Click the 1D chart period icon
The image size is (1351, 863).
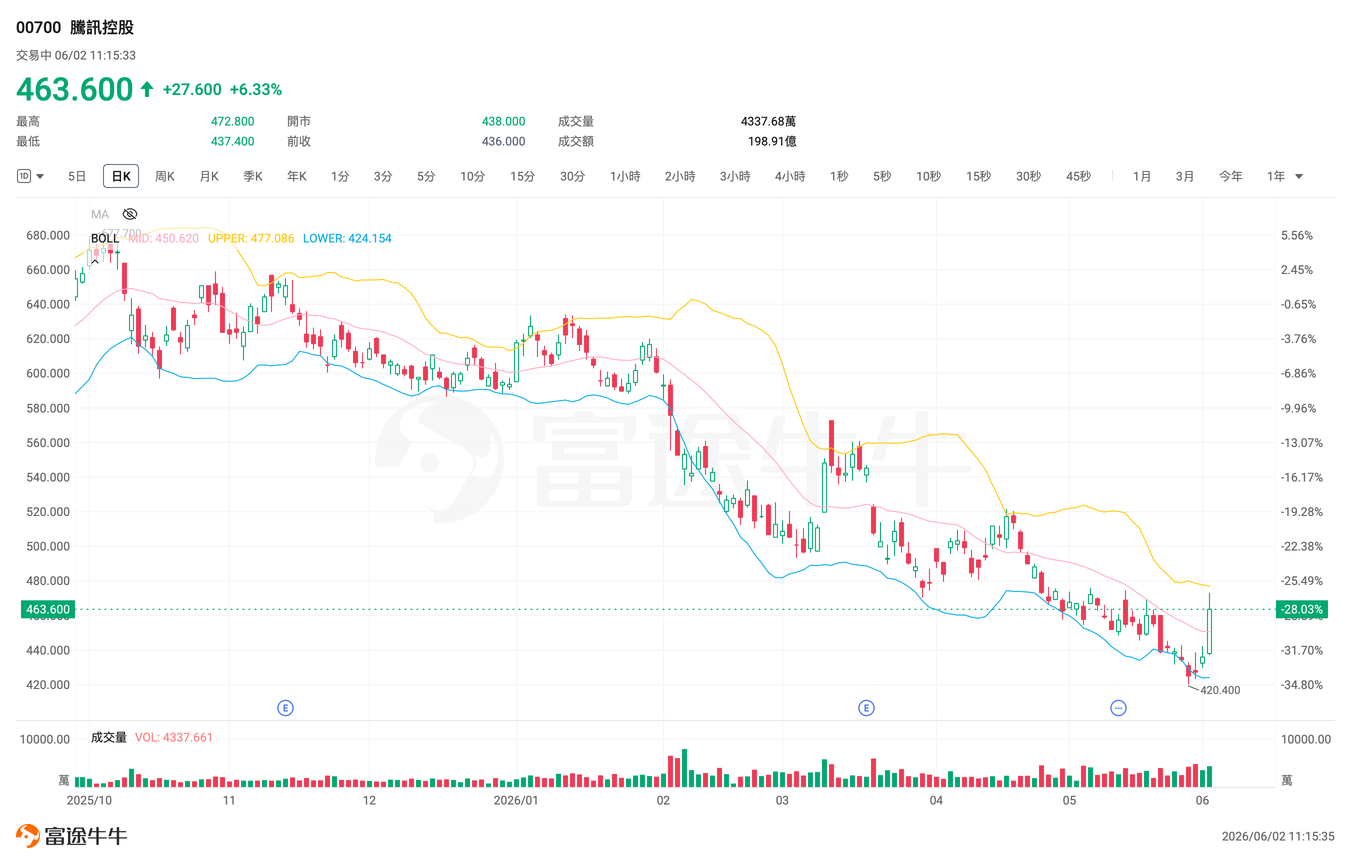click(x=24, y=176)
